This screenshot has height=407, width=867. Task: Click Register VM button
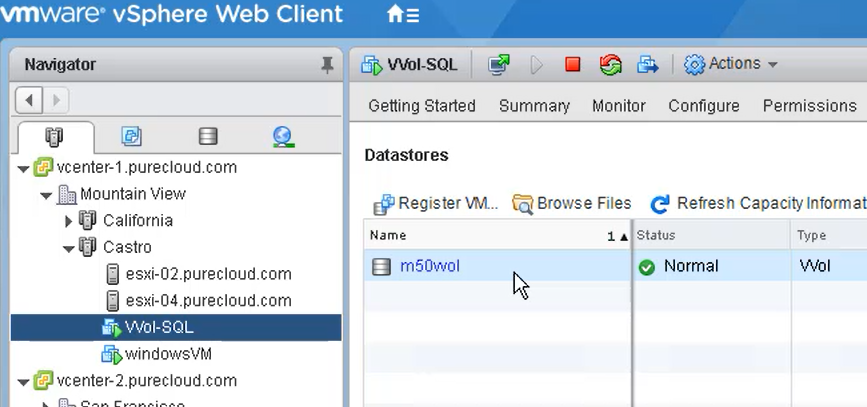tap(436, 204)
